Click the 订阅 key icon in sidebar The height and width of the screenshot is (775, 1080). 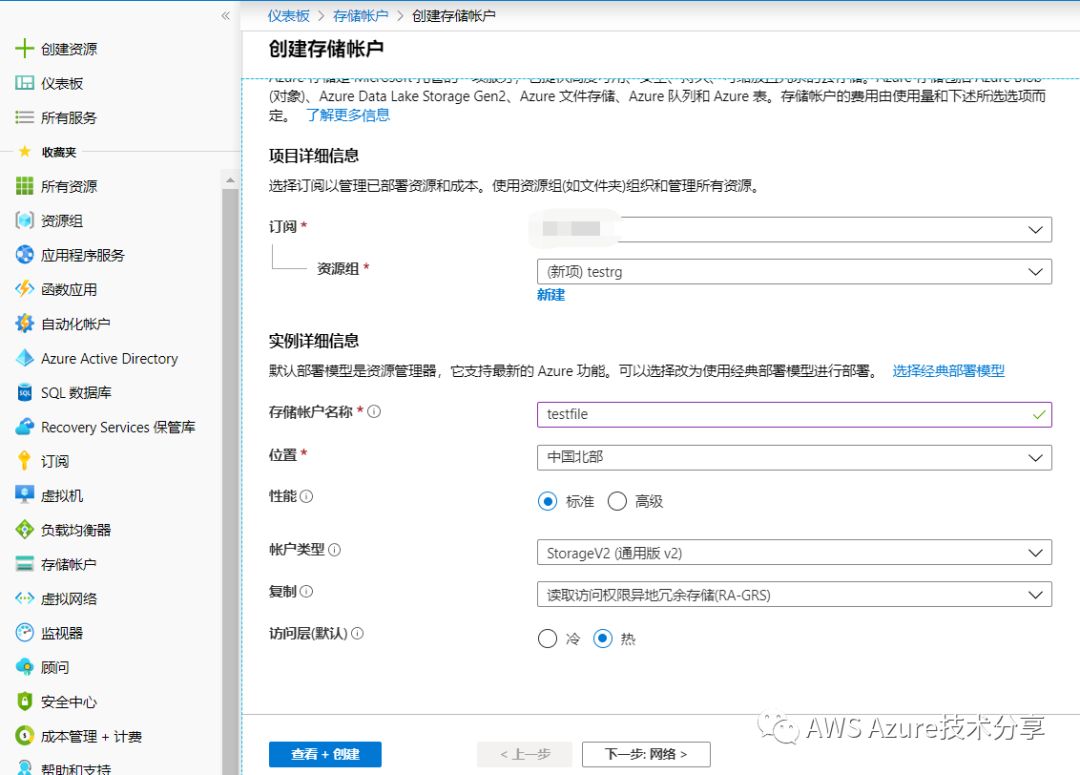(x=24, y=460)
